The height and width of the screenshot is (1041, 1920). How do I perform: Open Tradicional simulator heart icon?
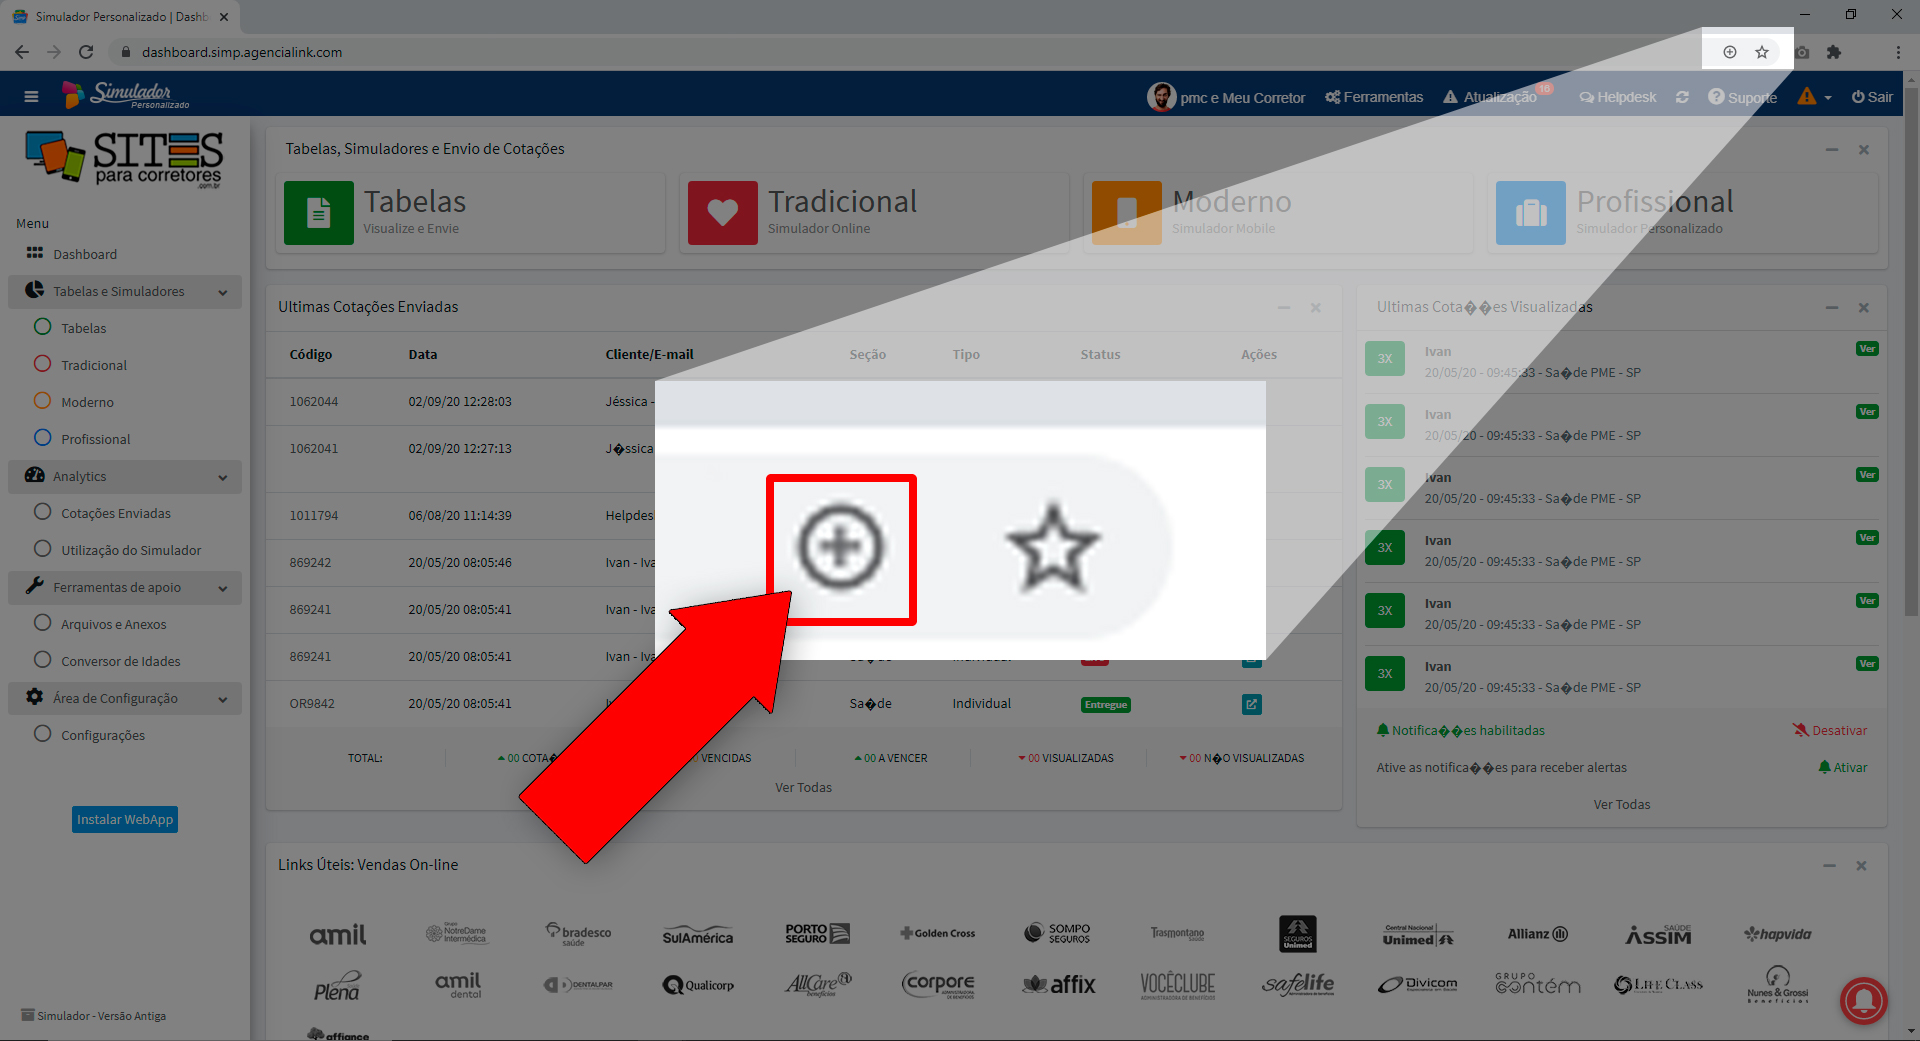point(722,212)
